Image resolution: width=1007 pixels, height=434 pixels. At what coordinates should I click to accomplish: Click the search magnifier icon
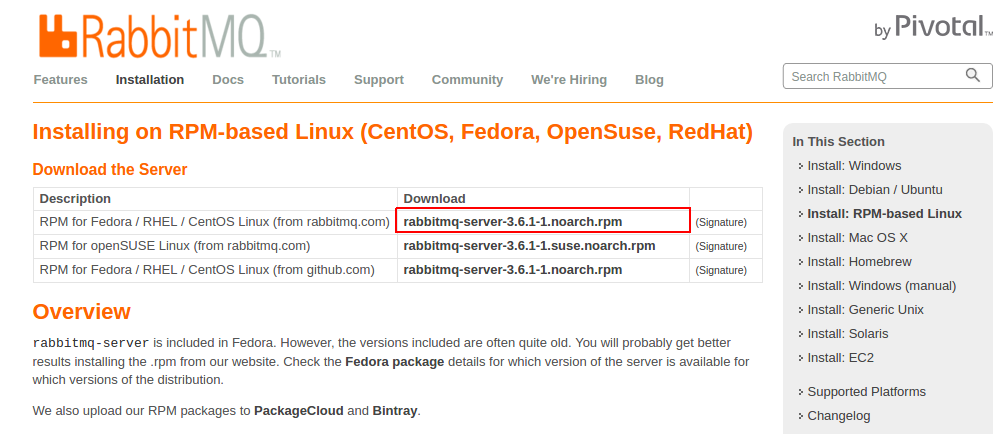[x=973, y=76]
